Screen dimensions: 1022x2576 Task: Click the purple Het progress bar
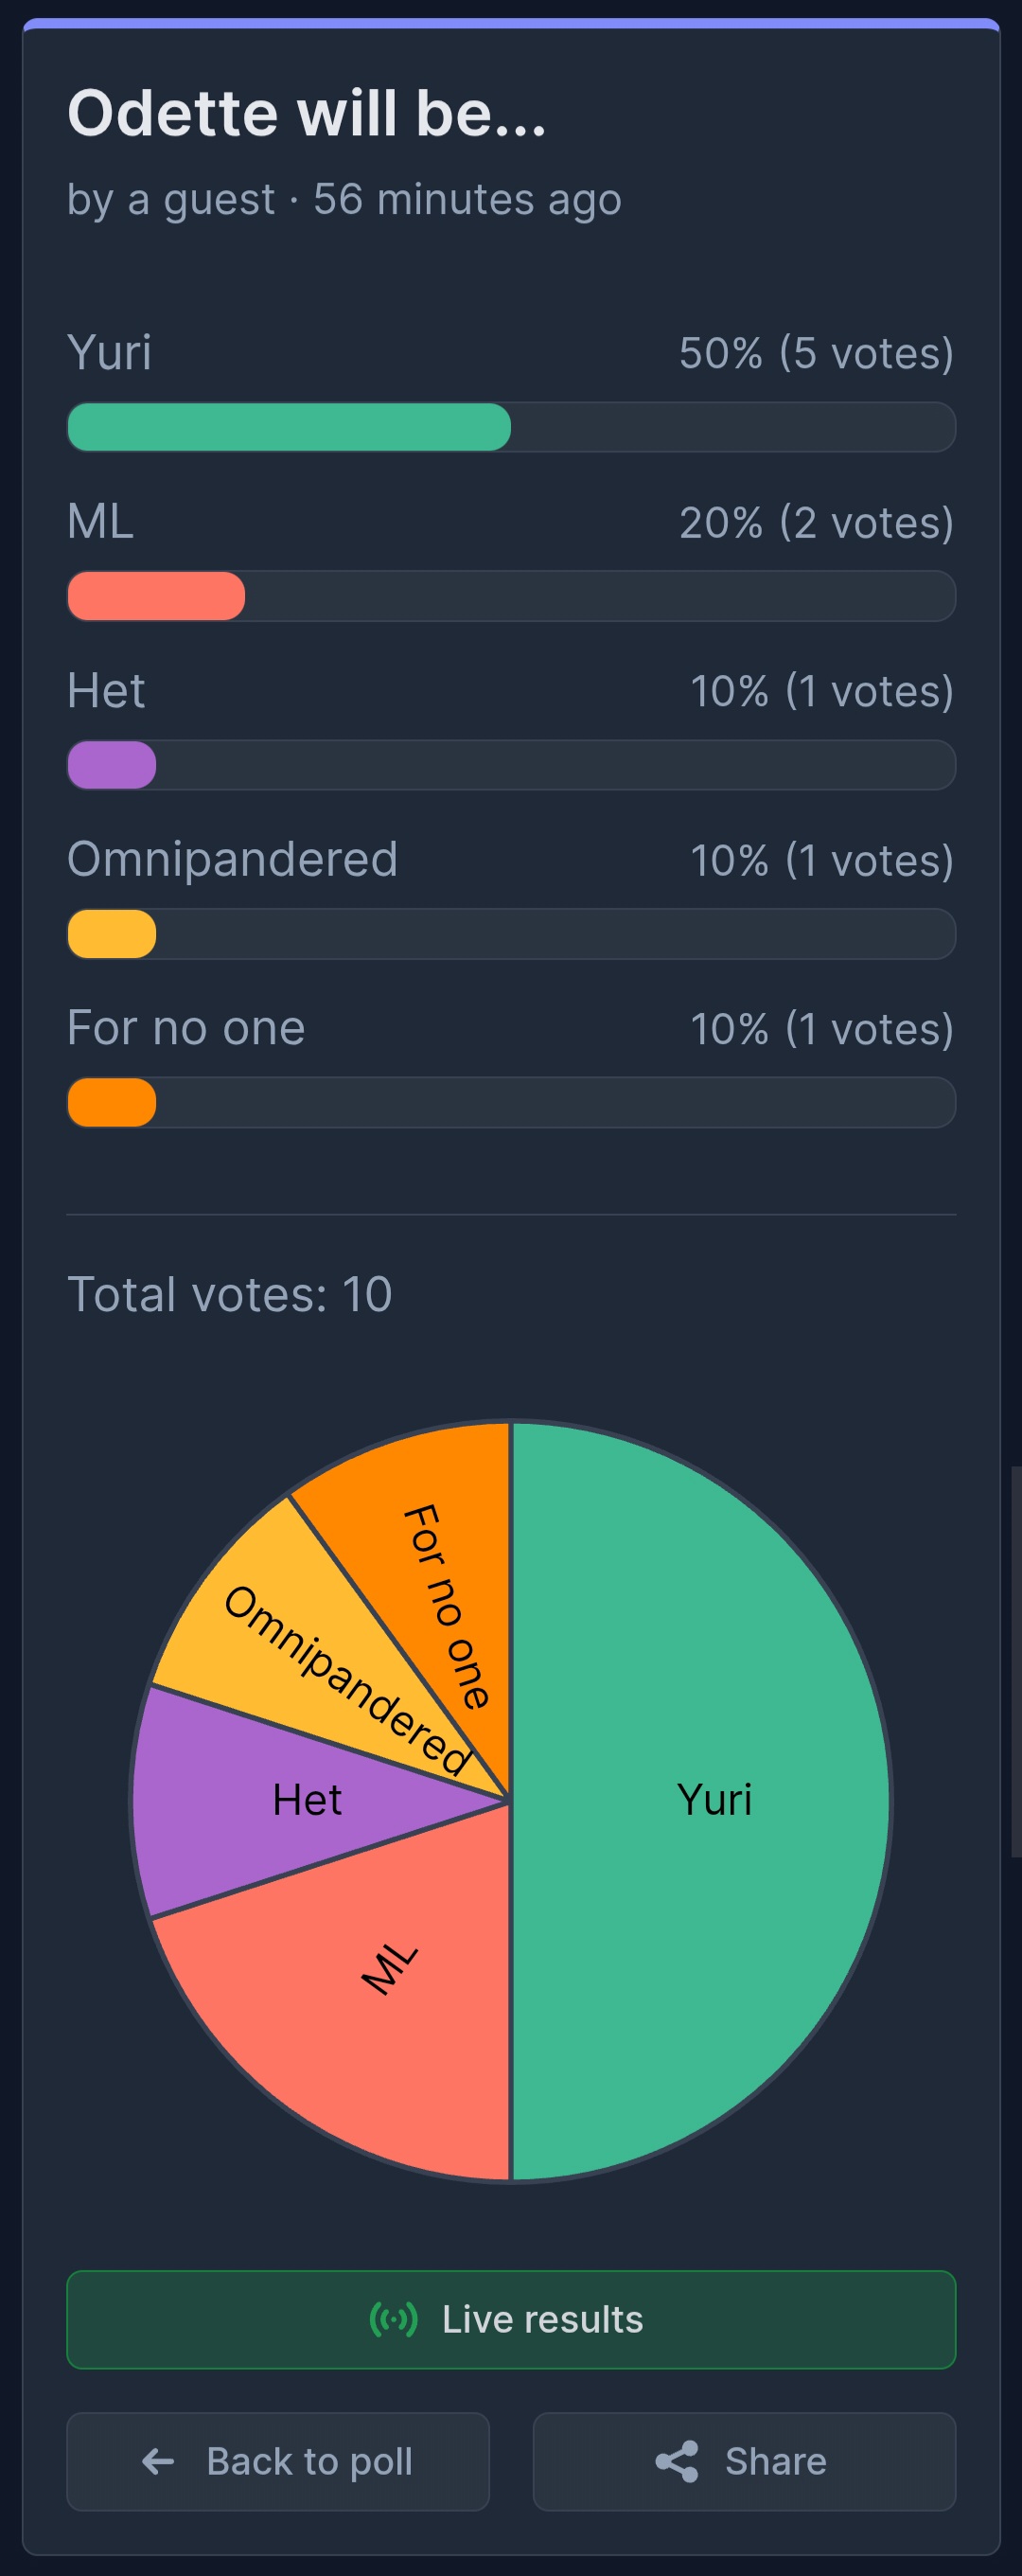pyautogui.click(x=112, y=765)
